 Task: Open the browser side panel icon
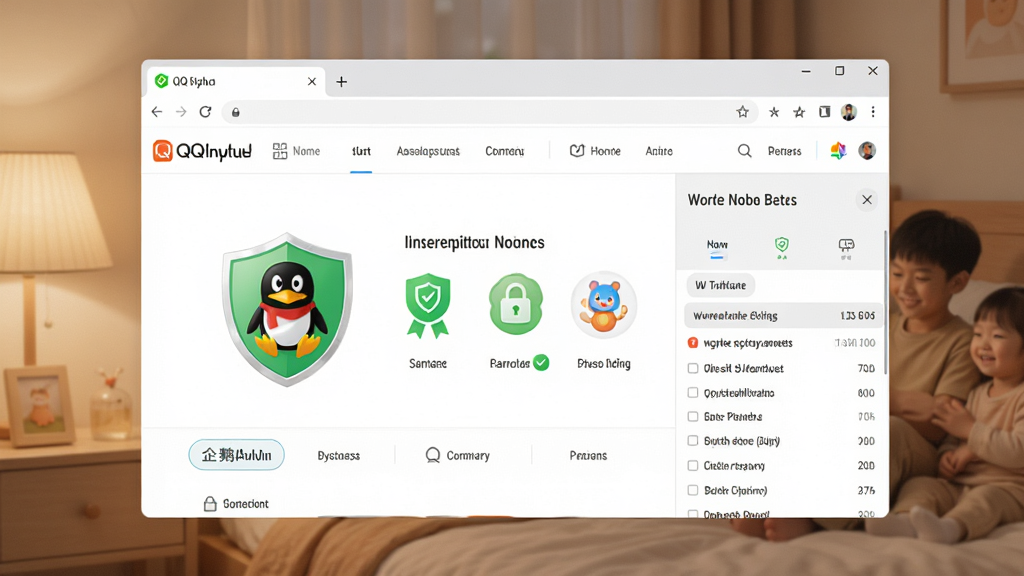[825, 112]
